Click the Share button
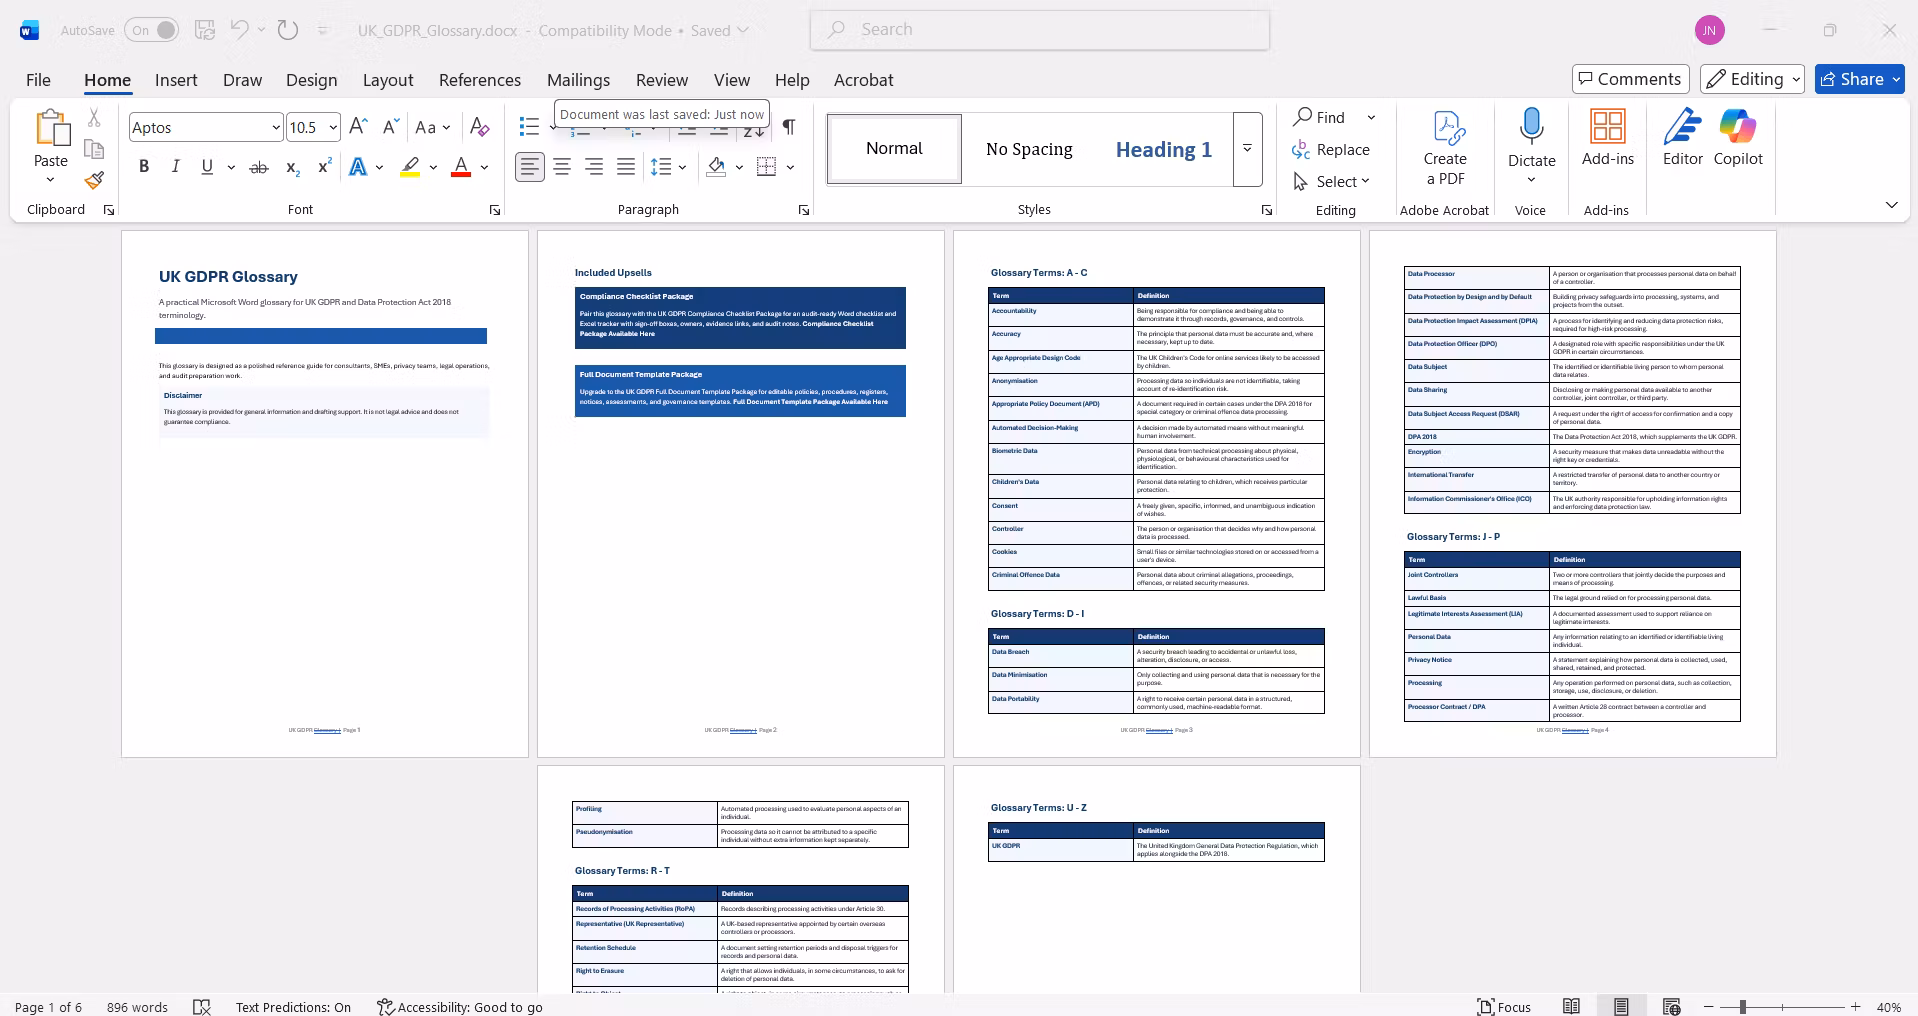The height and width of the screenshot is (1016, 1918). [x=1860, y=79]
